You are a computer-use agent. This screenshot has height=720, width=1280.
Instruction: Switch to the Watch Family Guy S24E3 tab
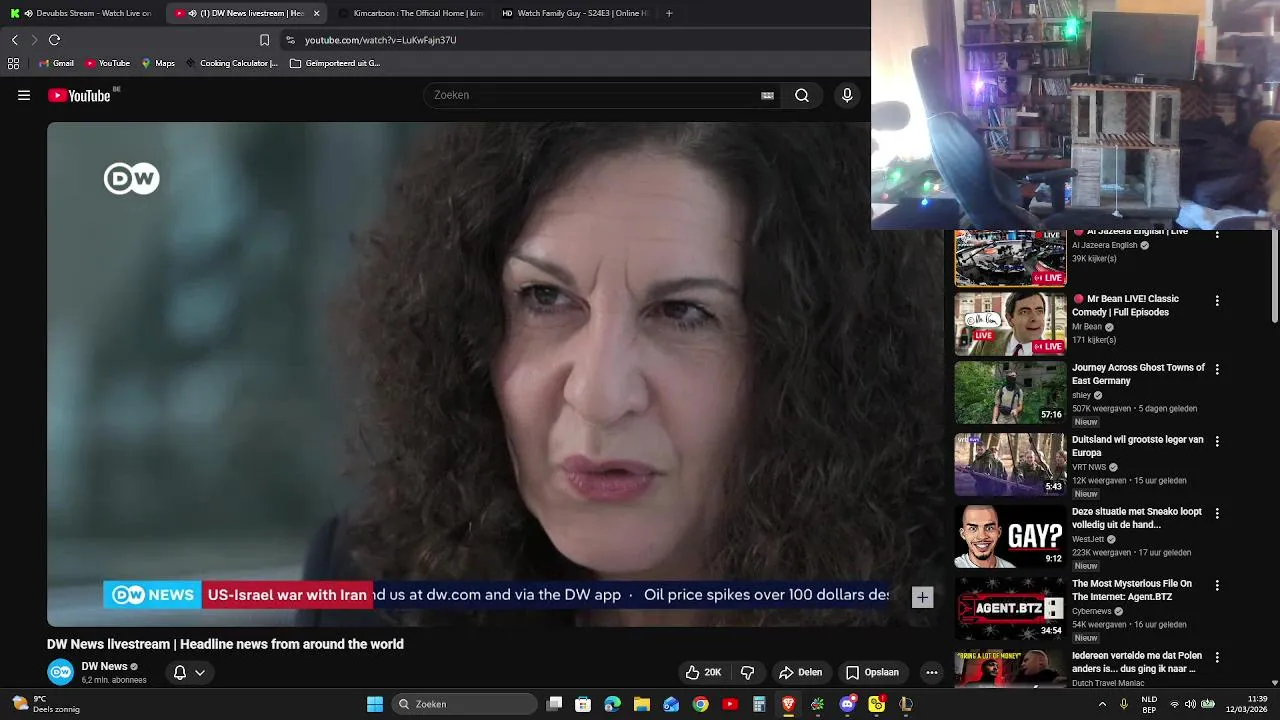coord(574,13)
